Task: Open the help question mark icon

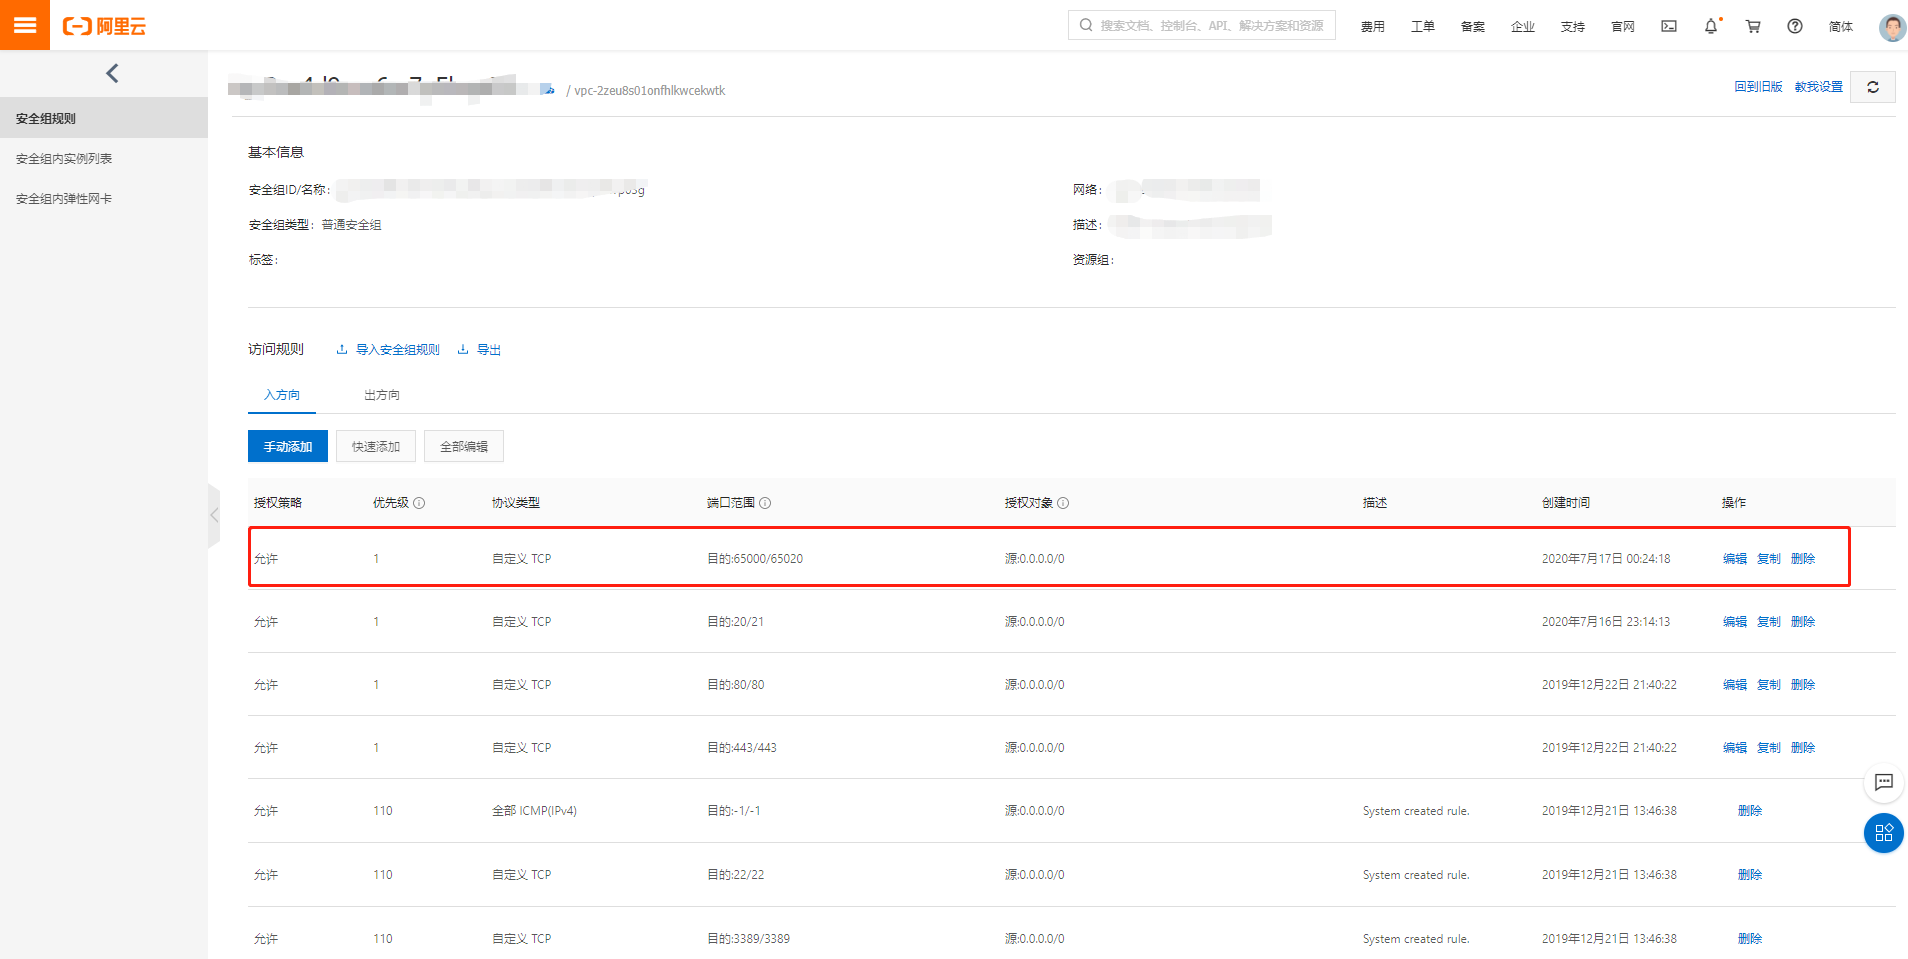Action: click(1794, 26)
